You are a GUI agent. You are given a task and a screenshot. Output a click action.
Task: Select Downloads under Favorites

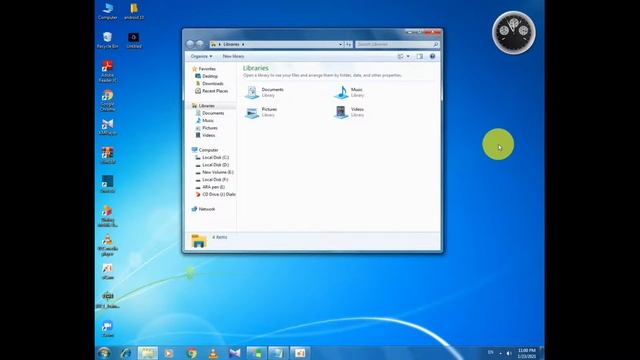209,84
